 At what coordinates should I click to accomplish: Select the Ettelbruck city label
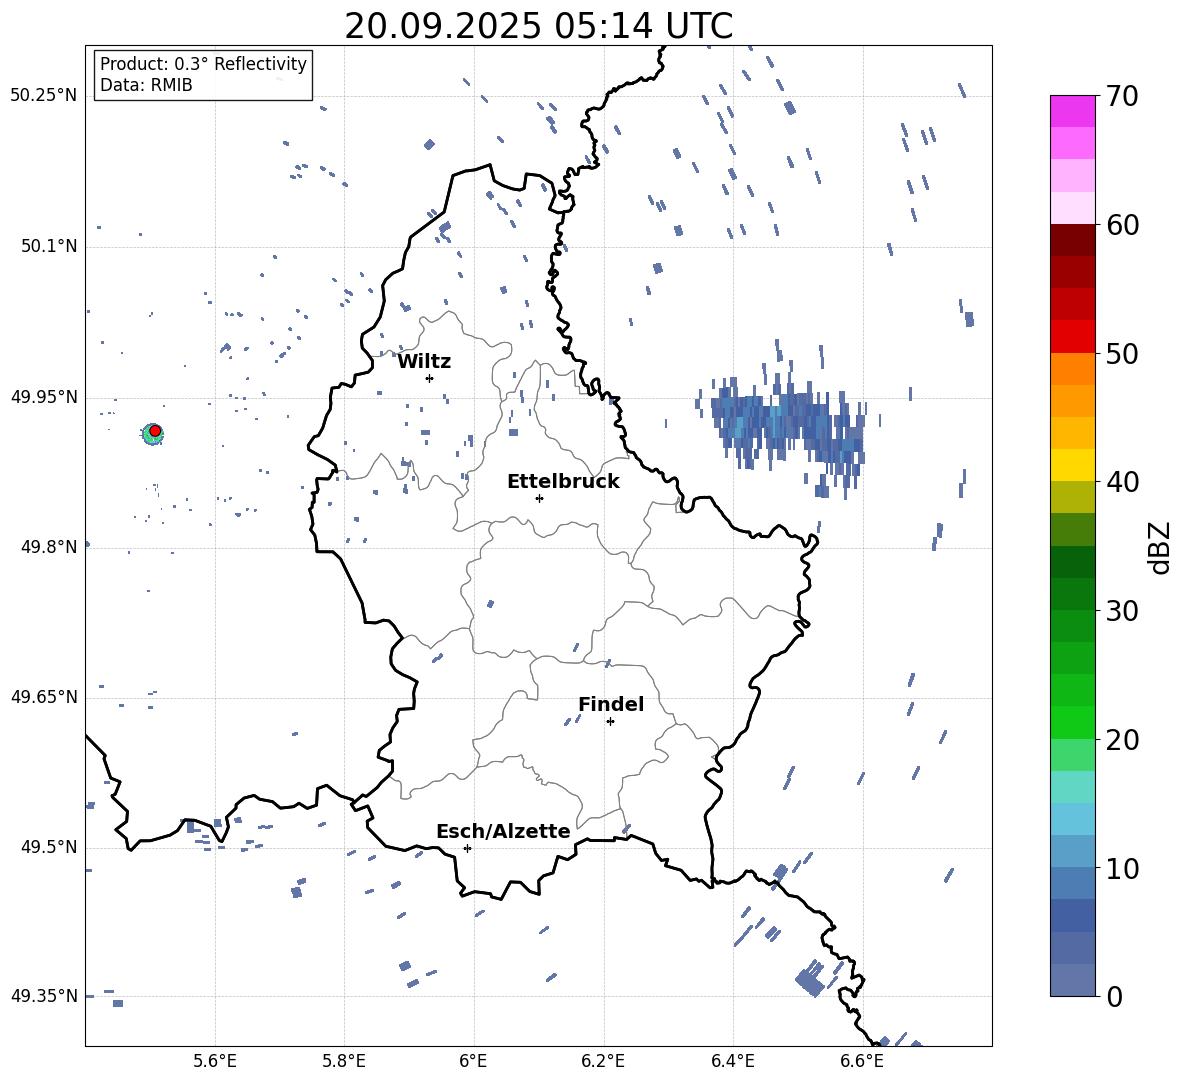pos(563,482)
